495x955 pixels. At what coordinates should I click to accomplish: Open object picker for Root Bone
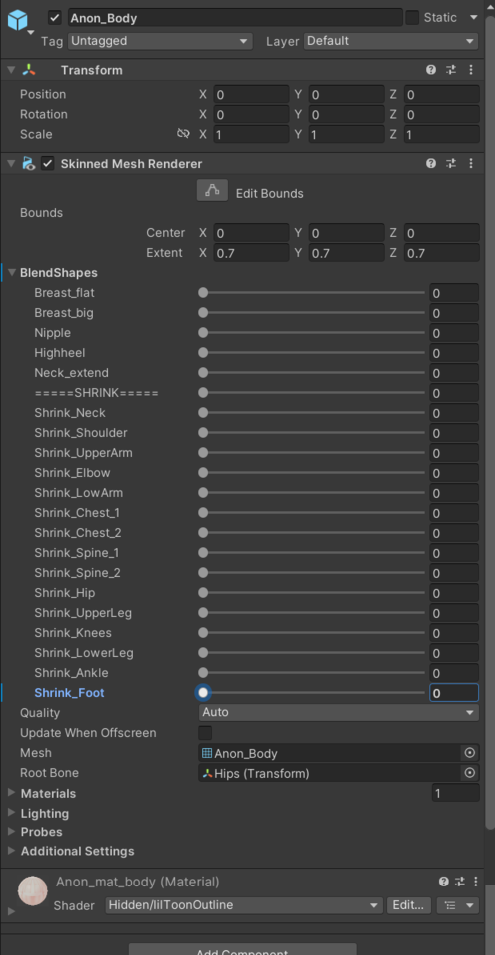click(469, 773)
